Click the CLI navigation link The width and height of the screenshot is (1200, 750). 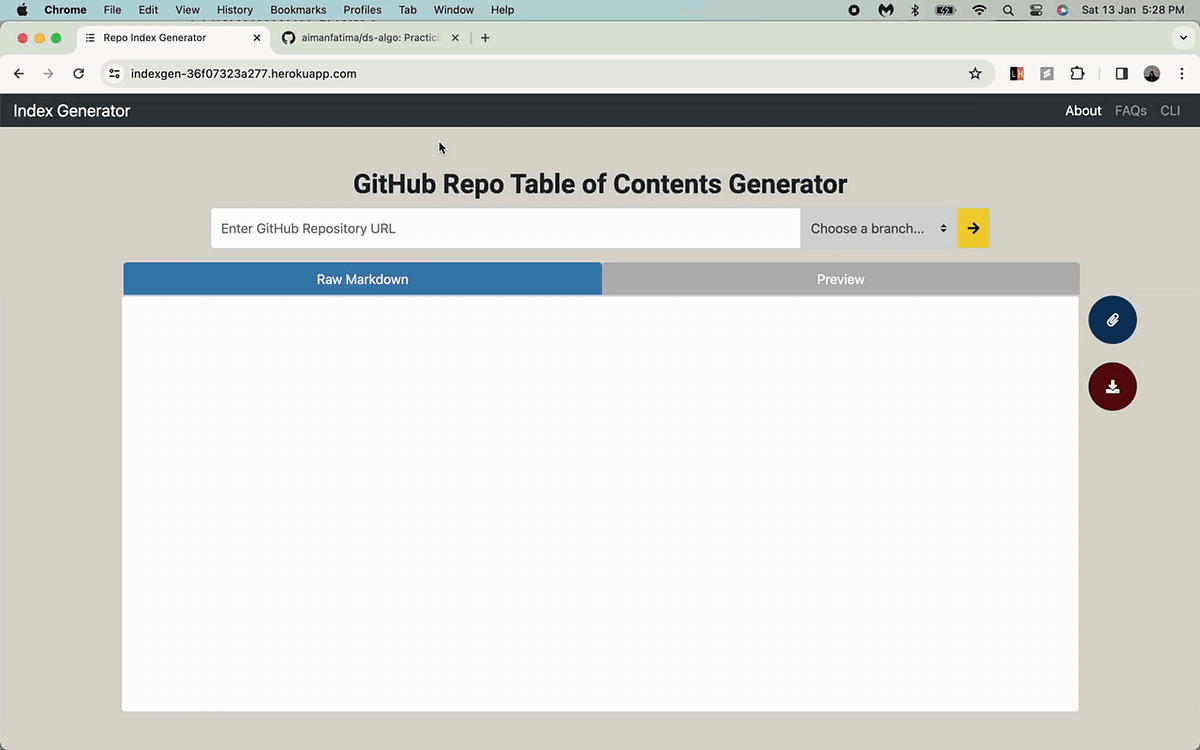(x=1170, y=110)
